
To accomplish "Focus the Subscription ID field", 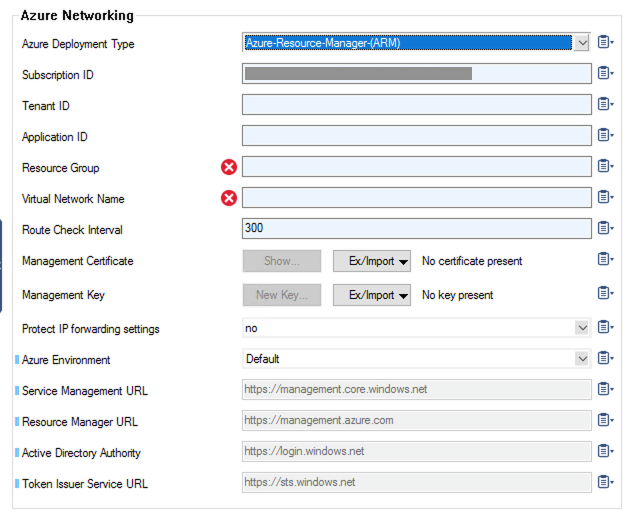I will [417, 74].
